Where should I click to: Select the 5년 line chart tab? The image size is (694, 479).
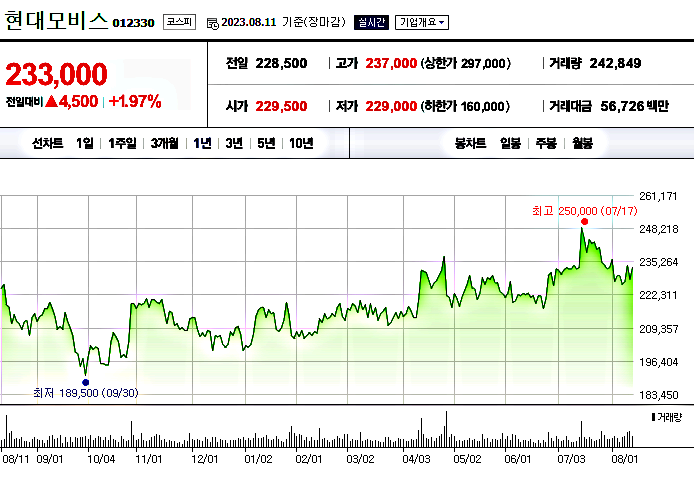pyautogui.click(x=266, y=143)
